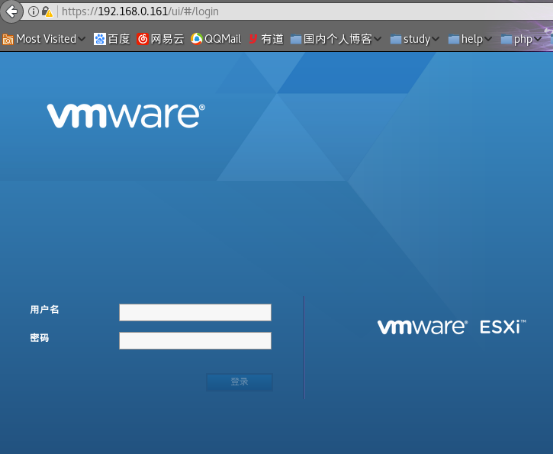554x454 pixels.
Task: Expand the php bookmark folder arrow
Action: coord(538,39)
